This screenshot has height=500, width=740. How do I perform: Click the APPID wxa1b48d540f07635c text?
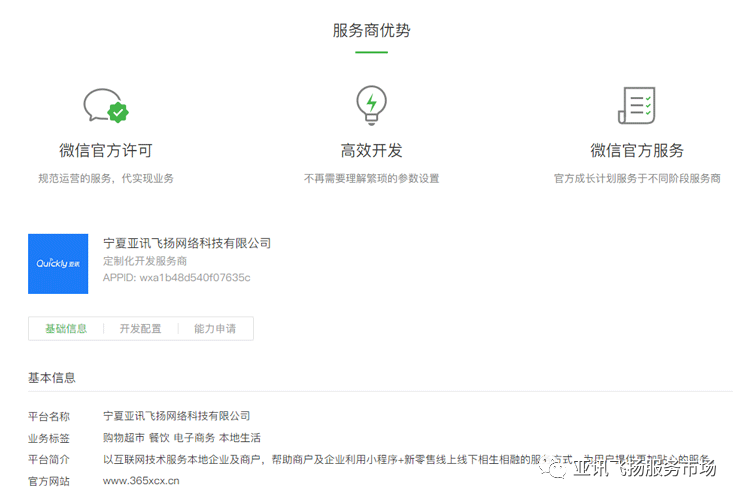click(177, 278)
